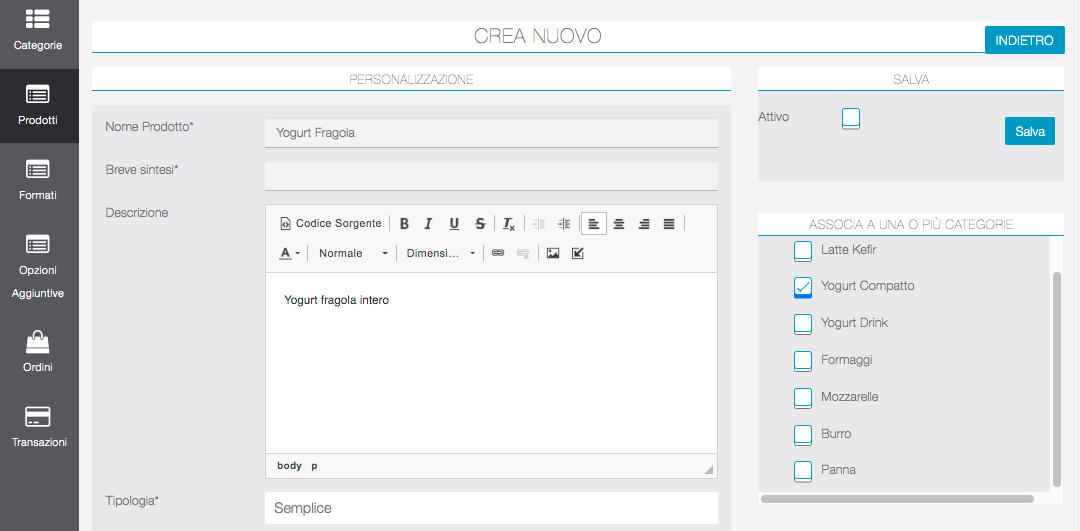Open the Tipologia dropdown showing Semplice
The image size is (1080, 531).
click(491, 508)
